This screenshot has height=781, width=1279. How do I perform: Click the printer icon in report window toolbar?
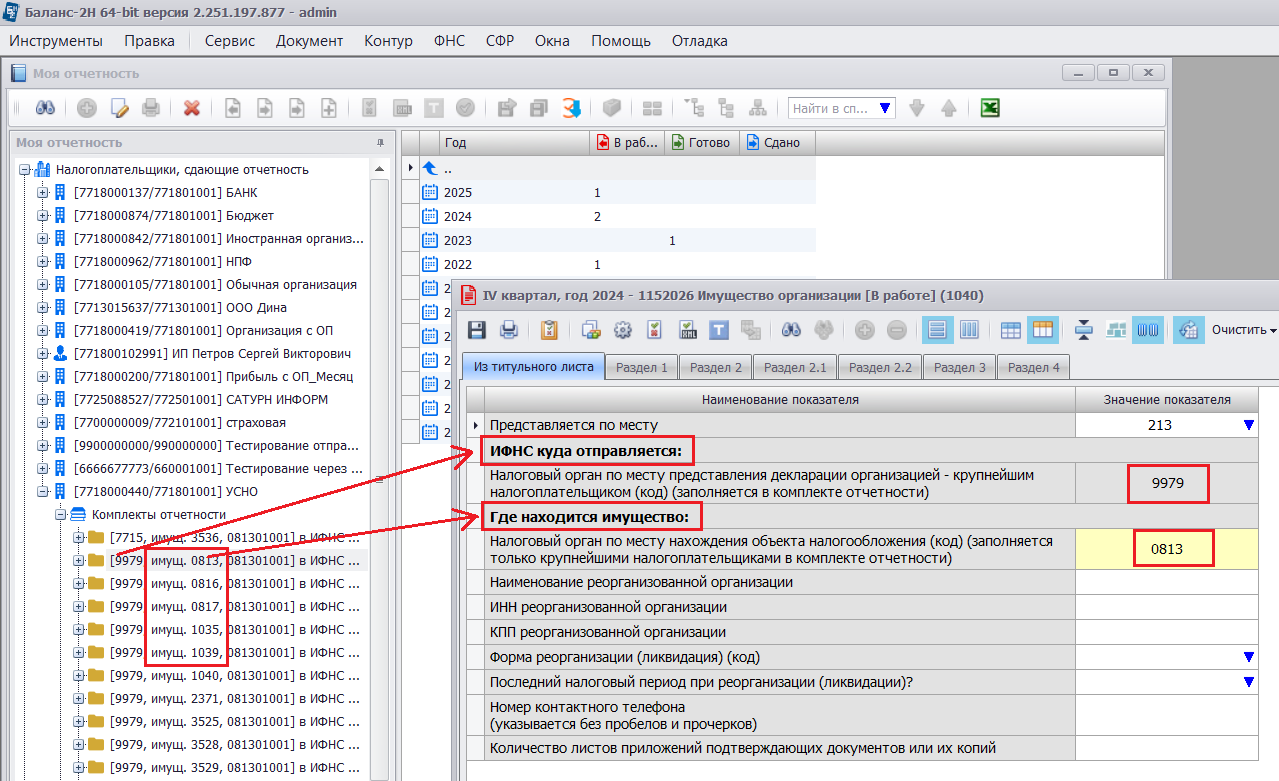[x=509, y=329]
